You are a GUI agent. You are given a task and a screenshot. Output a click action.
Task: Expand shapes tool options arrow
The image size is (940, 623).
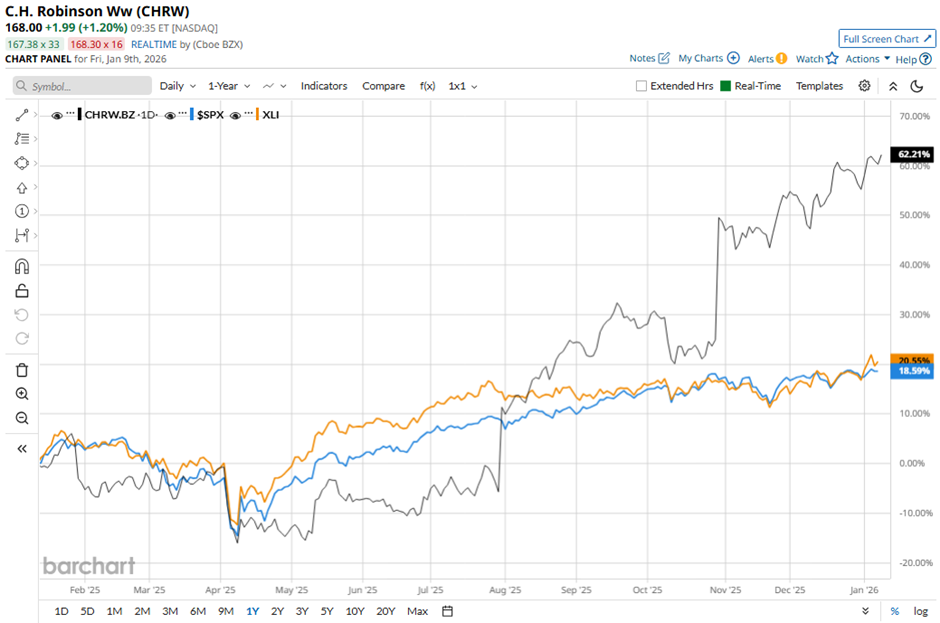[x=36, y=163]
